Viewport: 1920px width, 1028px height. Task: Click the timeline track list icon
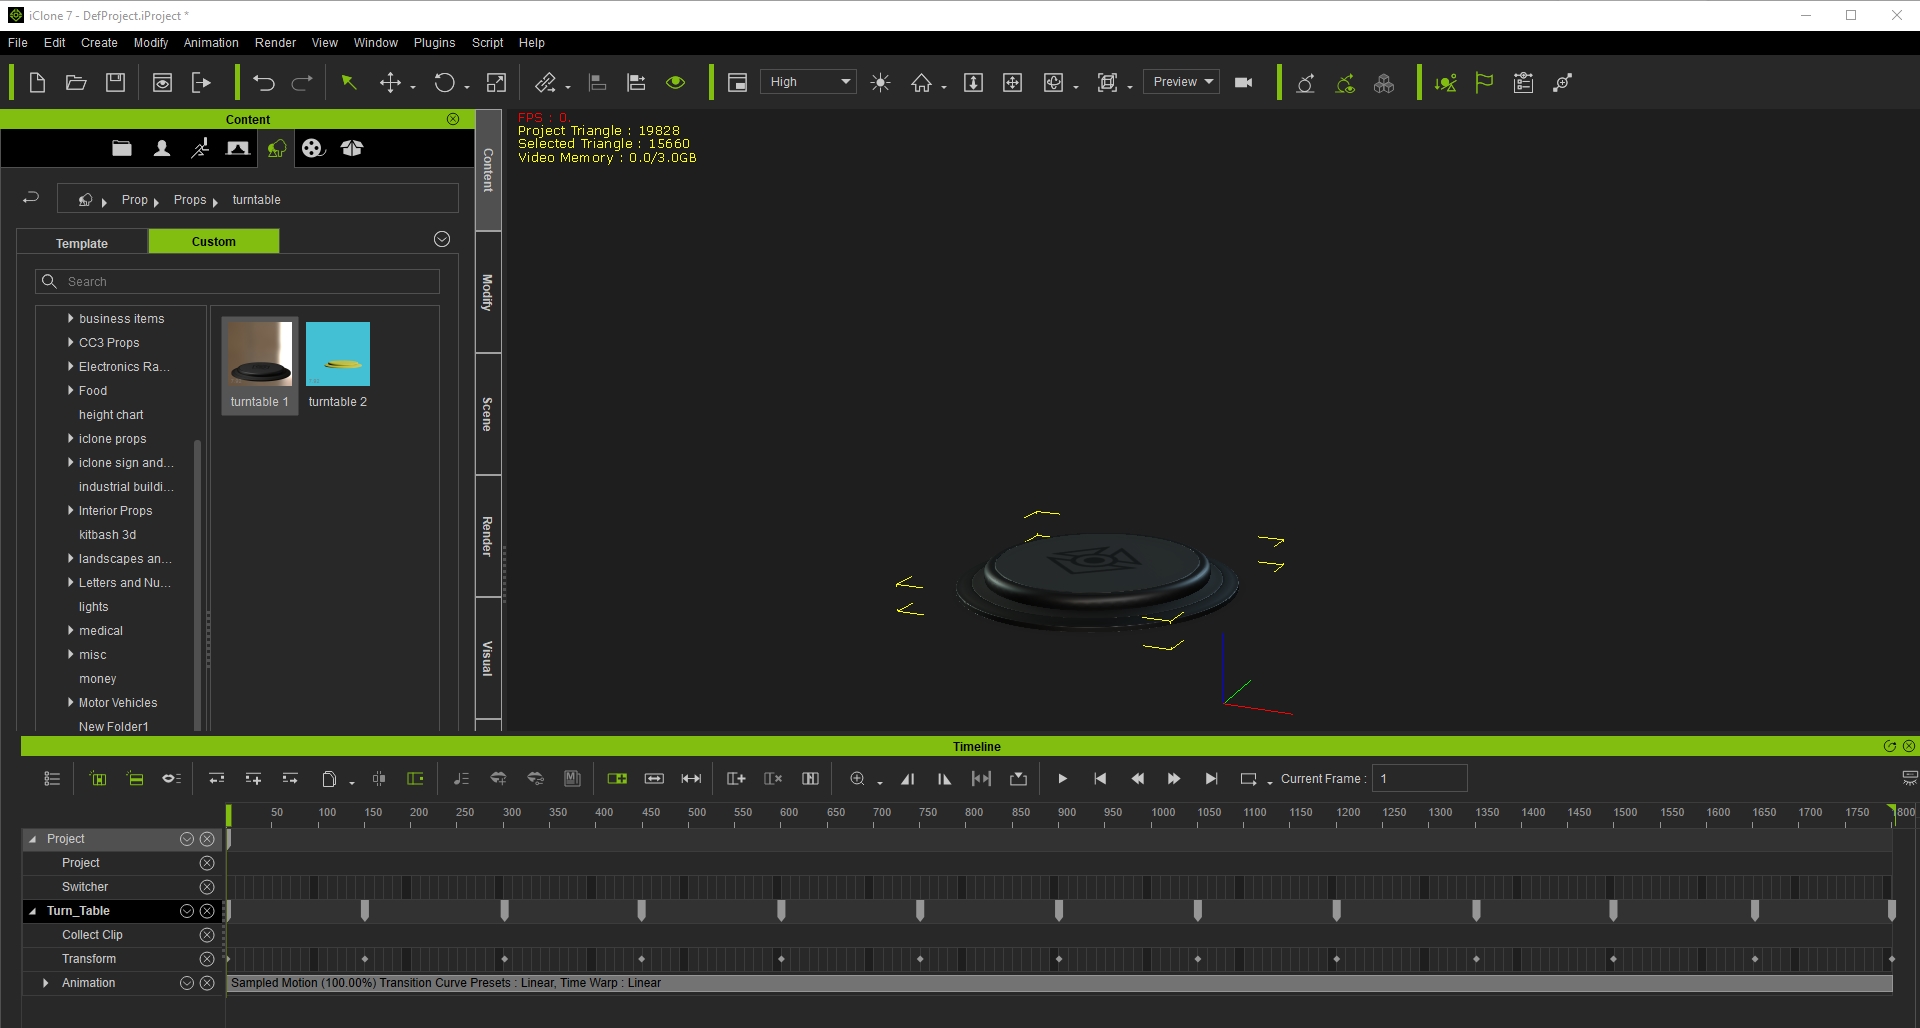click(52, 779)
